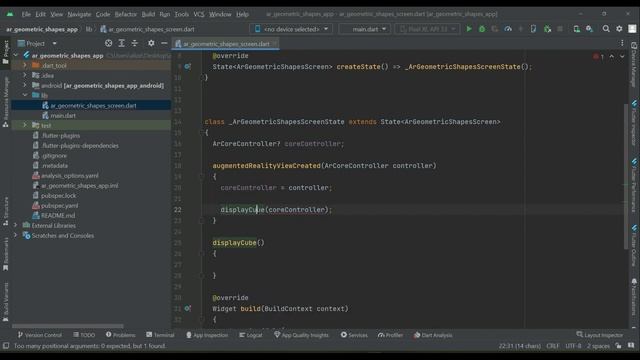Viewport: 640px width, 360px height.
Task: Open the Build menu
Action: 148,14
